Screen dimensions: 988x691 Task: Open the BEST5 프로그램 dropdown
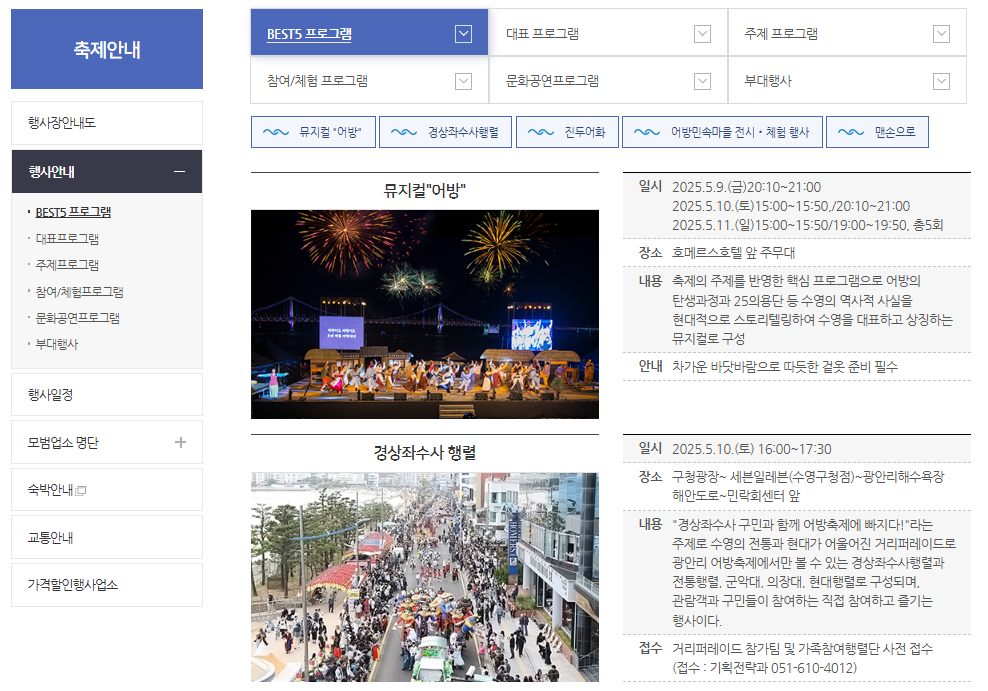463,32
